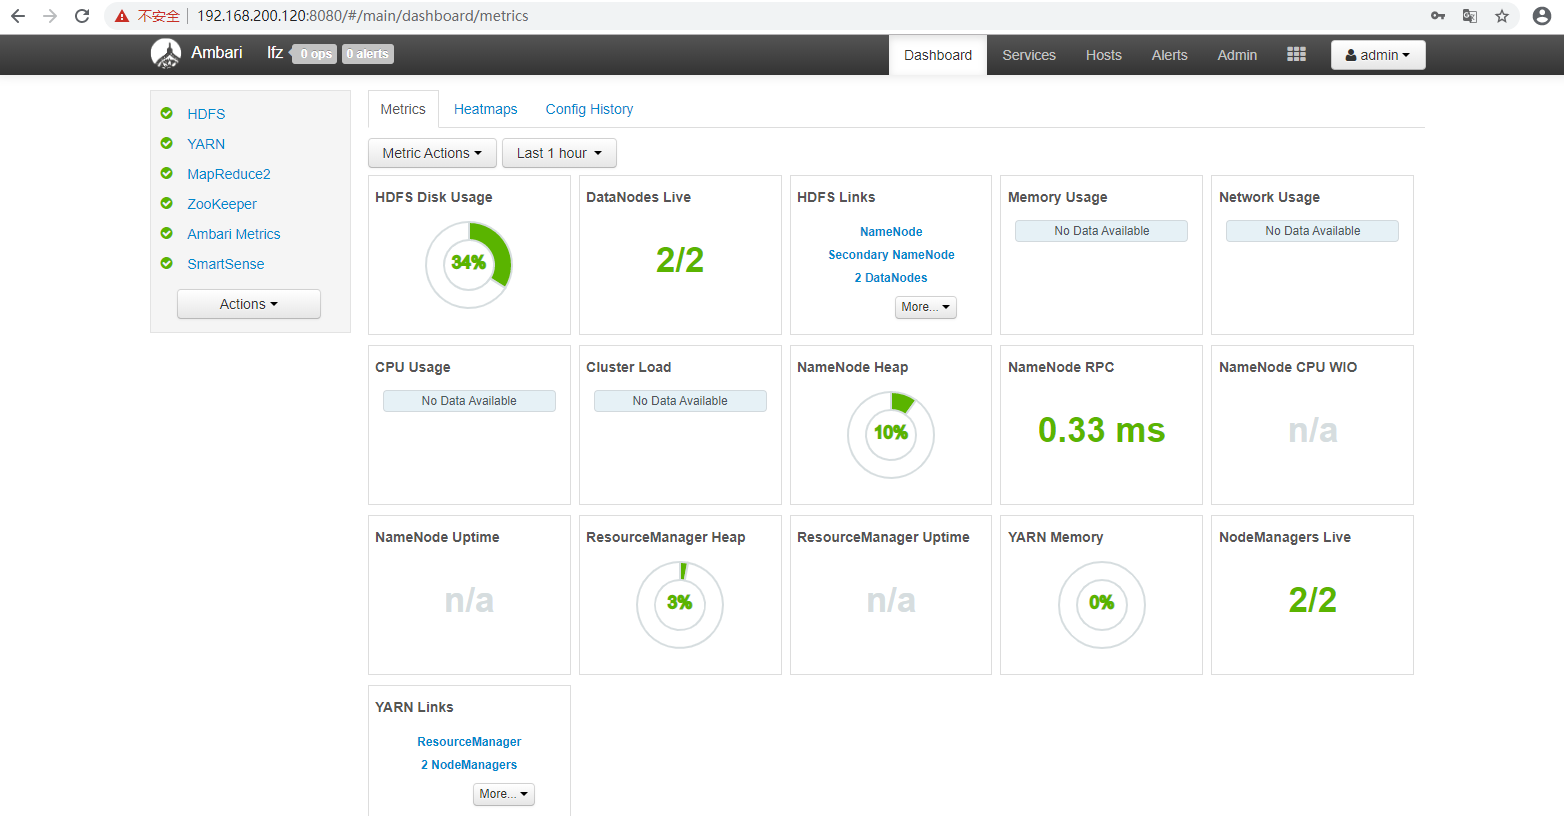Image resolution: width=1564 pixels, height=816 pixels.
Task: Click the DataNodes Live 2/2 value
Action: 680,260
